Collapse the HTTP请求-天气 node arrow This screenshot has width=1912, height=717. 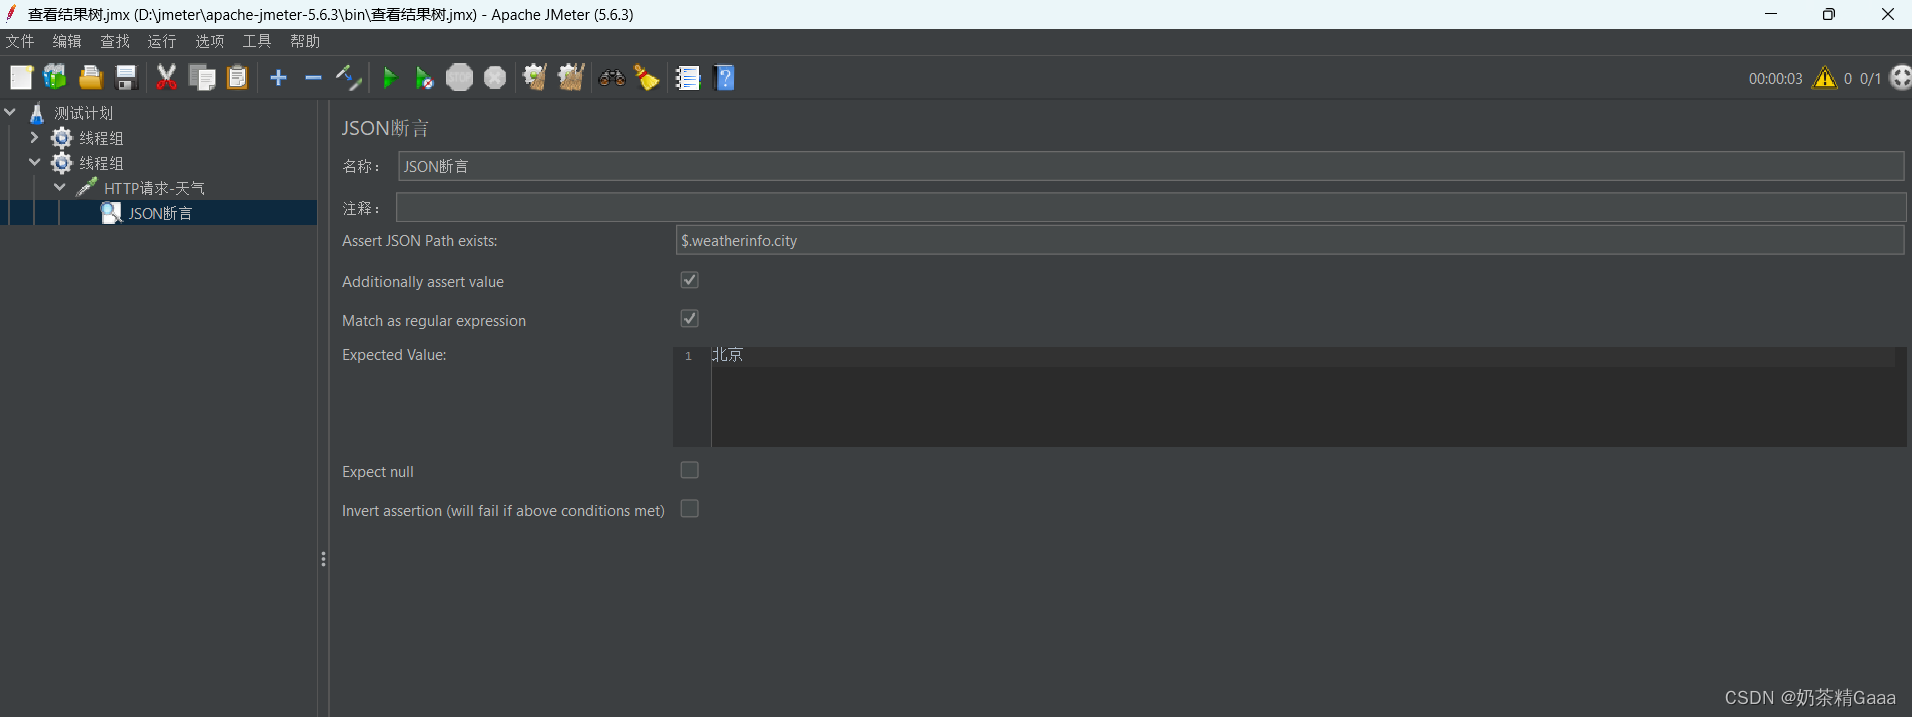pos(60,188)
